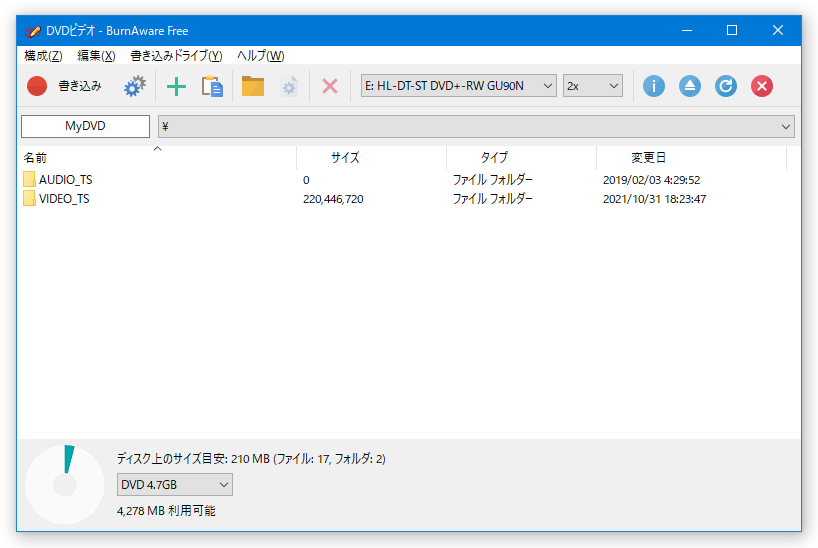Sort by the 名前 column header
The image size is (818, 548).
(159, 158)
